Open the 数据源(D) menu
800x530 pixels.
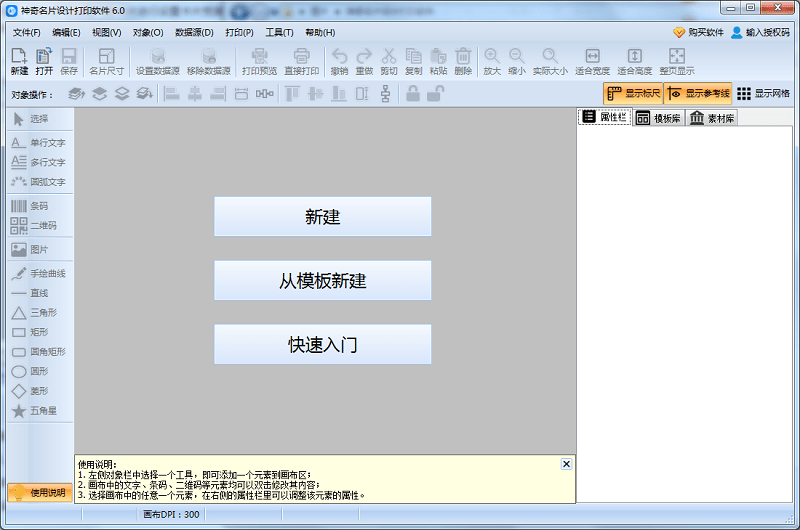(x=195, y=32)
